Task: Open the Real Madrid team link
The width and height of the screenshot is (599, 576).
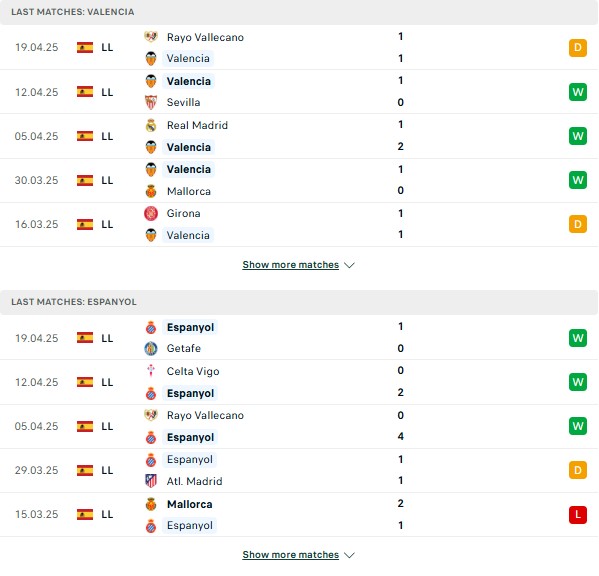Action: point(197,125)
